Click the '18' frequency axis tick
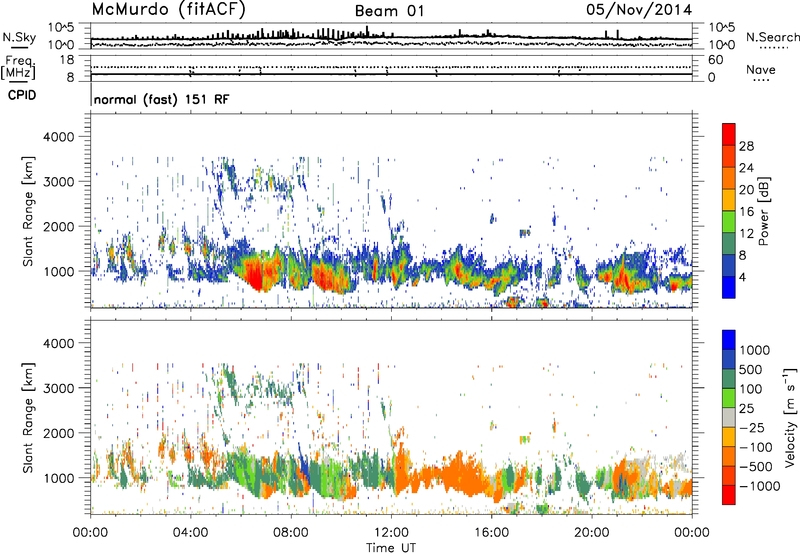Image resolution: width=800 pixels, height=554 pixels. click(x=67, y=60)
